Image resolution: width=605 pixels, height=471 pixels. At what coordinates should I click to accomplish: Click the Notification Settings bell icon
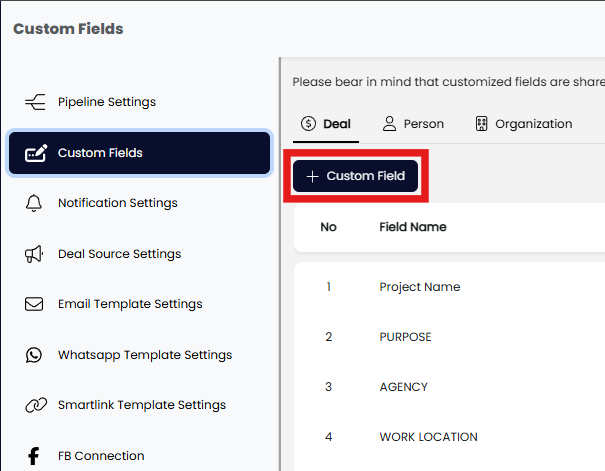coord(35,203)
